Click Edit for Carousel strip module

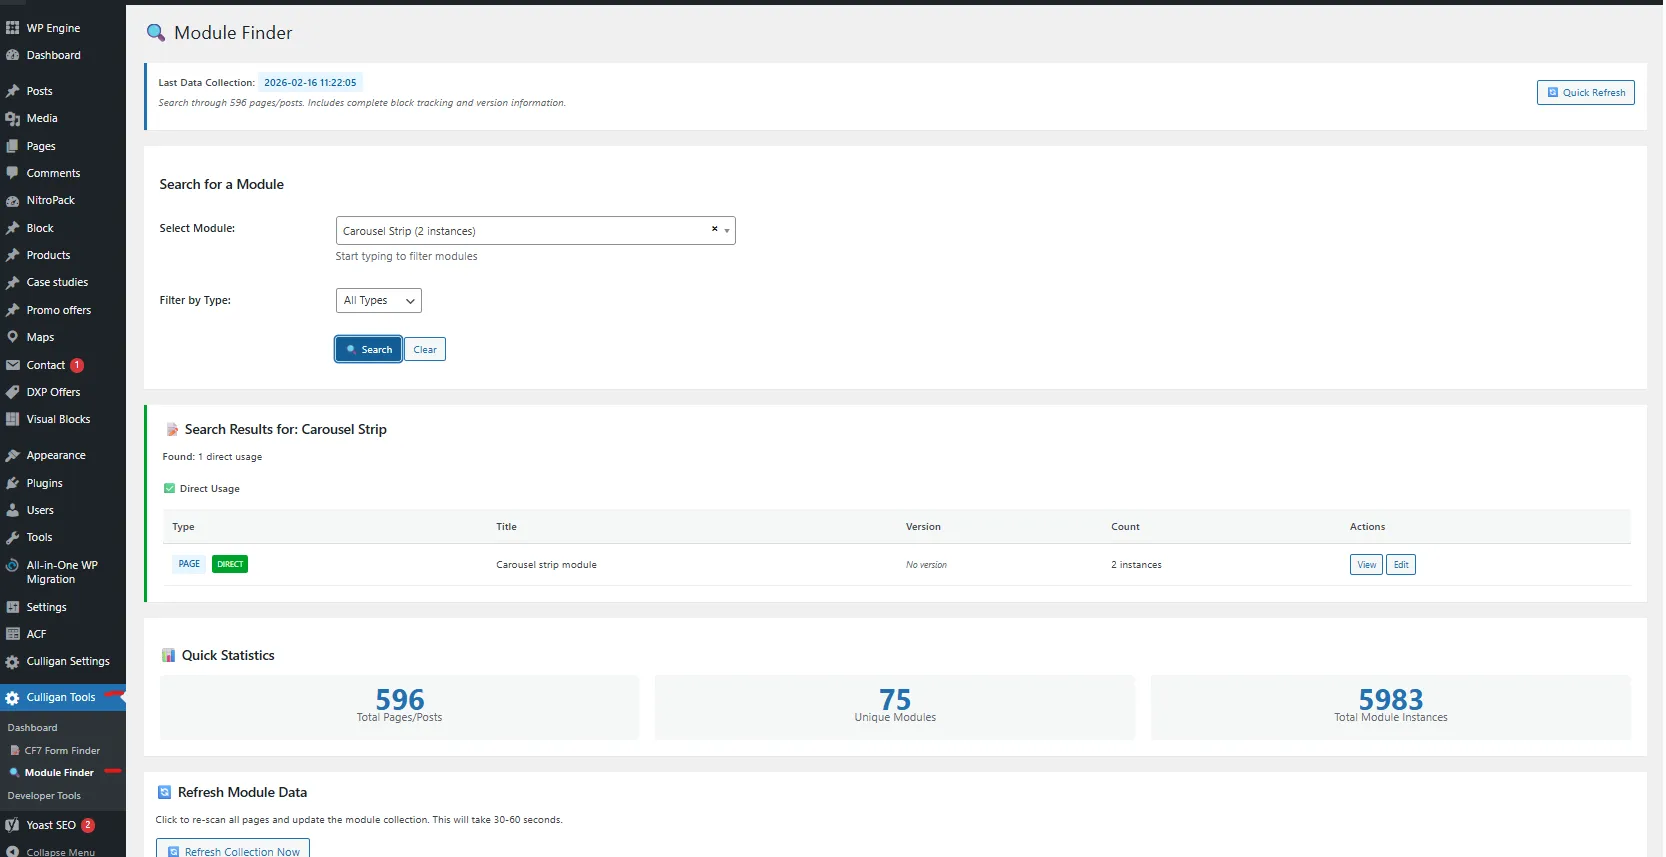1401,565
